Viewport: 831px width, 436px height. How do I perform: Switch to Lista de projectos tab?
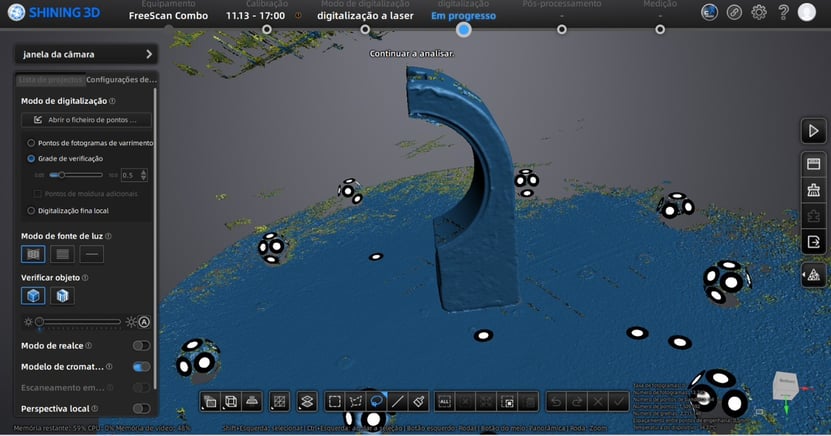coord(51,80)
